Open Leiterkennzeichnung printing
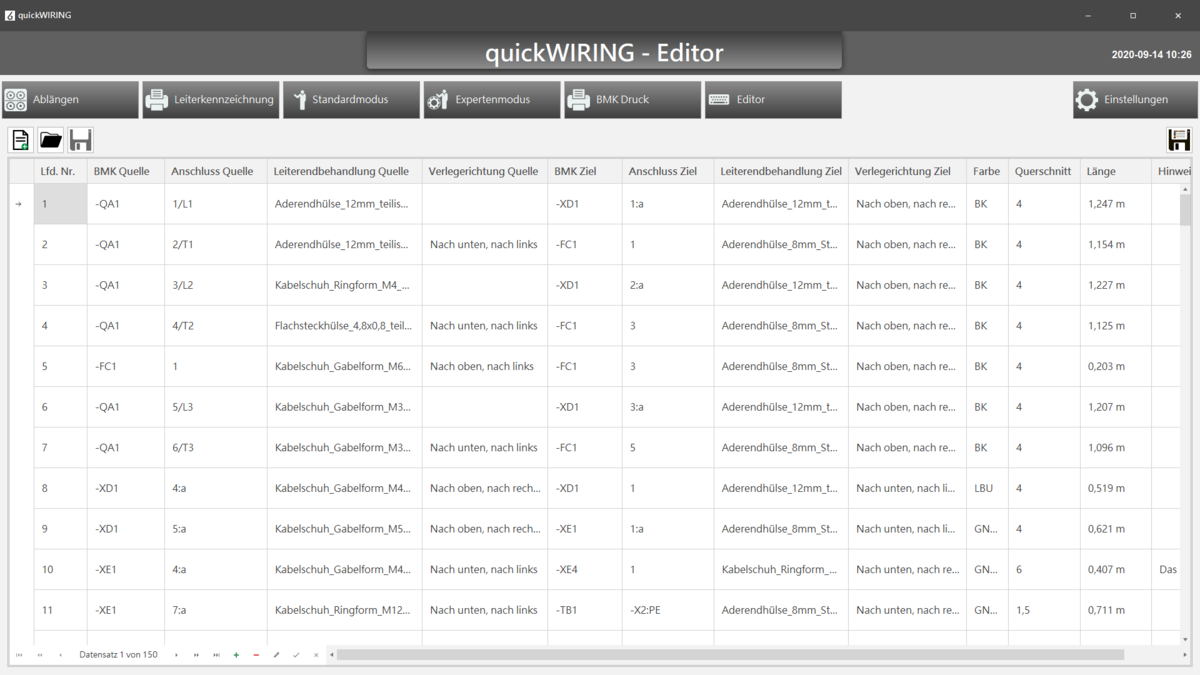1200x675 pixels. 211,100
